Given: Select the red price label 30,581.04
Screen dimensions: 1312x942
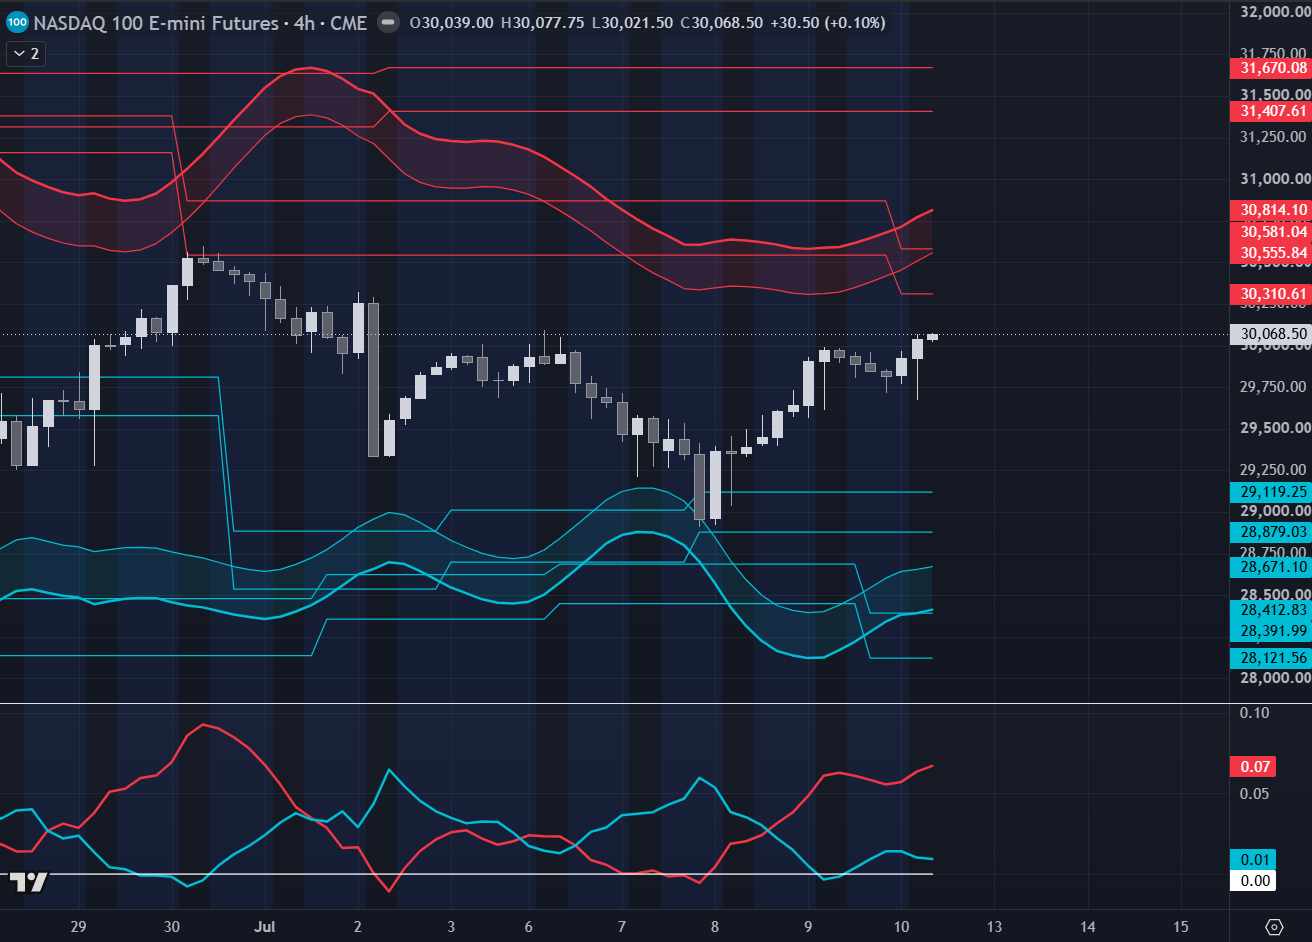Looking at the screenshot, I should click(1273, 231).
